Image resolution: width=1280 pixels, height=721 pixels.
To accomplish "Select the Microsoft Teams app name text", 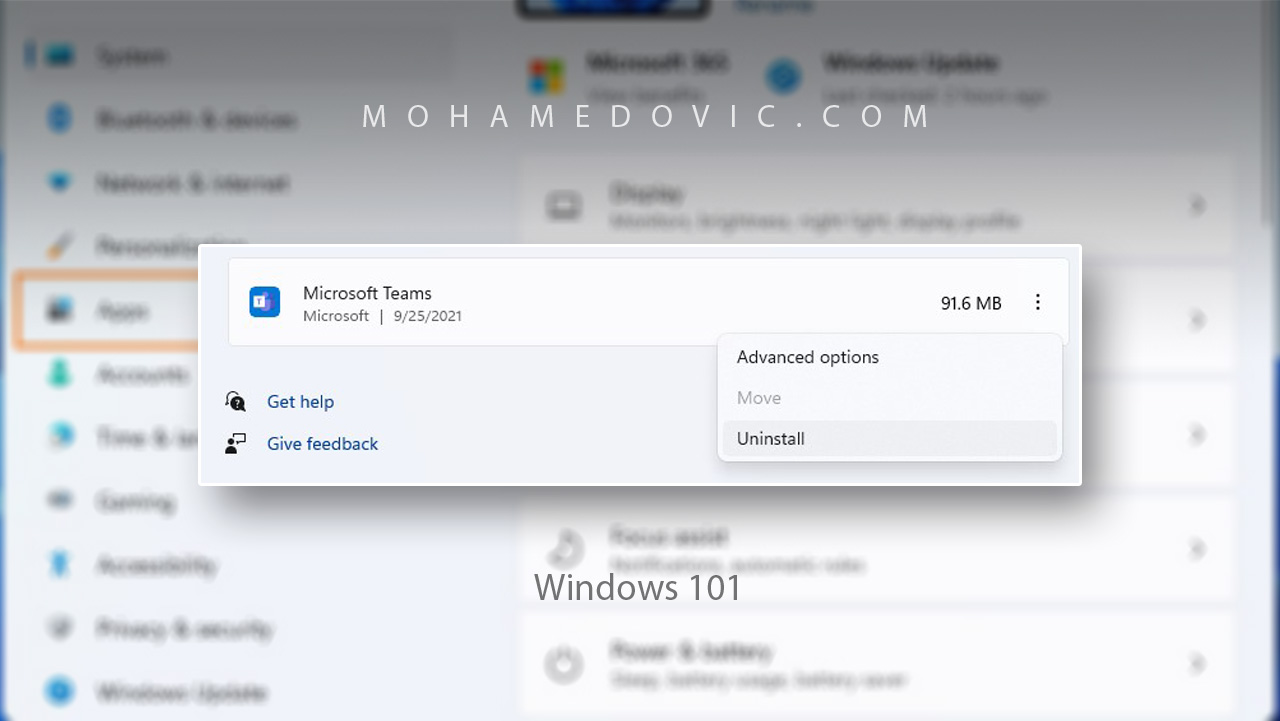I will click(x=367, y=293).
